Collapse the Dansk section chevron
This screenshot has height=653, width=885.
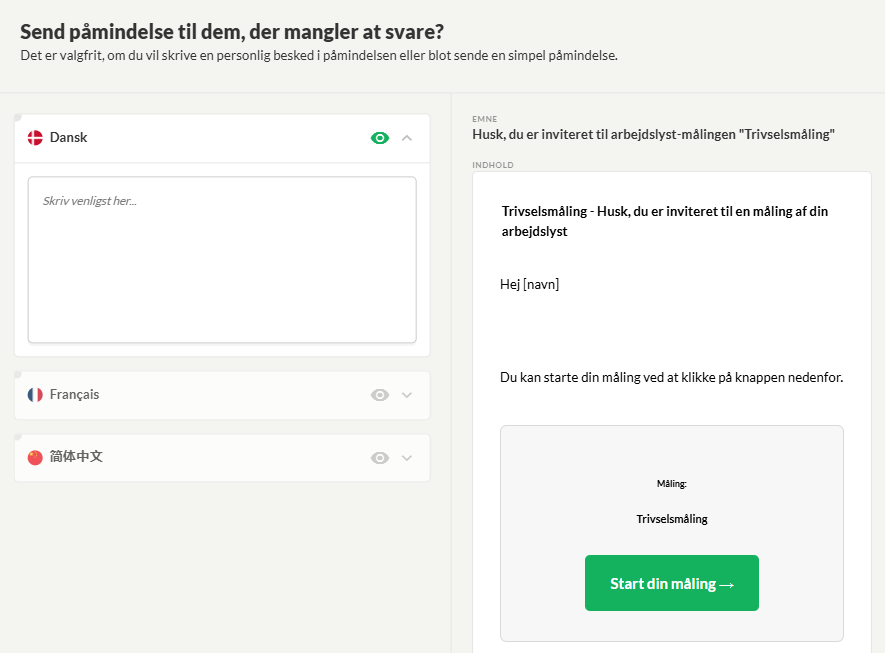407,138
